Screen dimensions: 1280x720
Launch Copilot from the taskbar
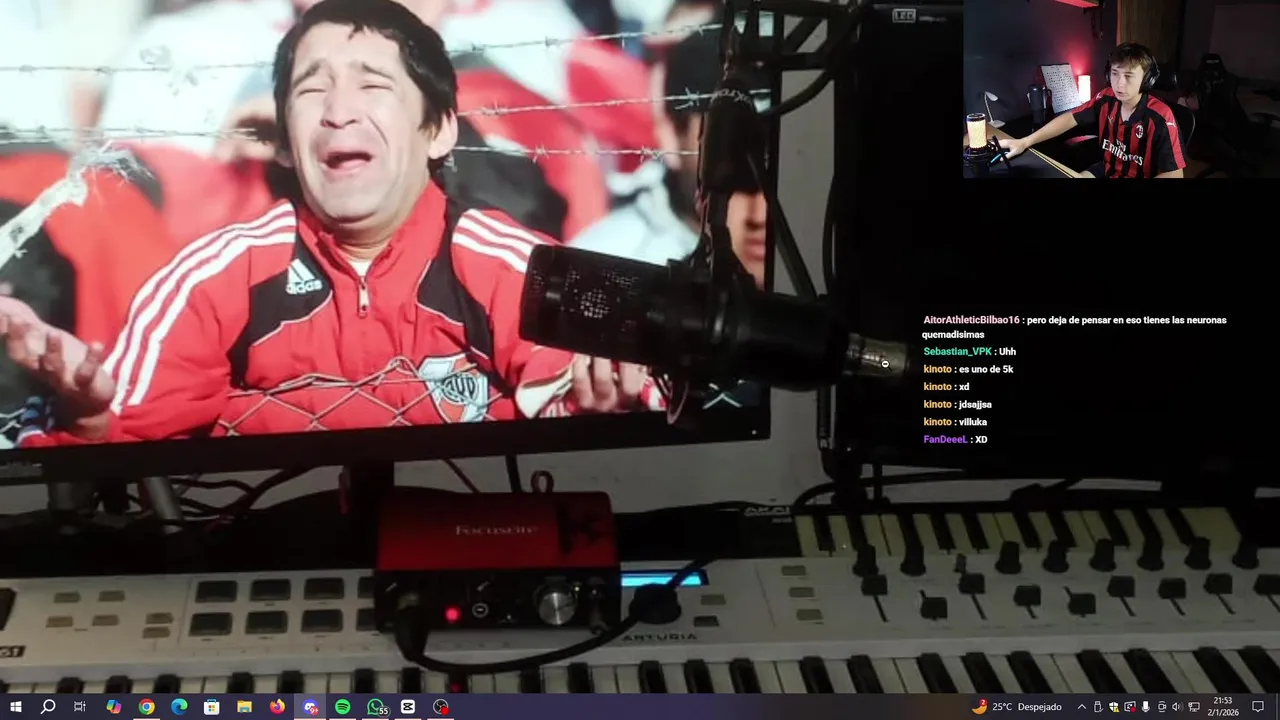click(114, 707)
